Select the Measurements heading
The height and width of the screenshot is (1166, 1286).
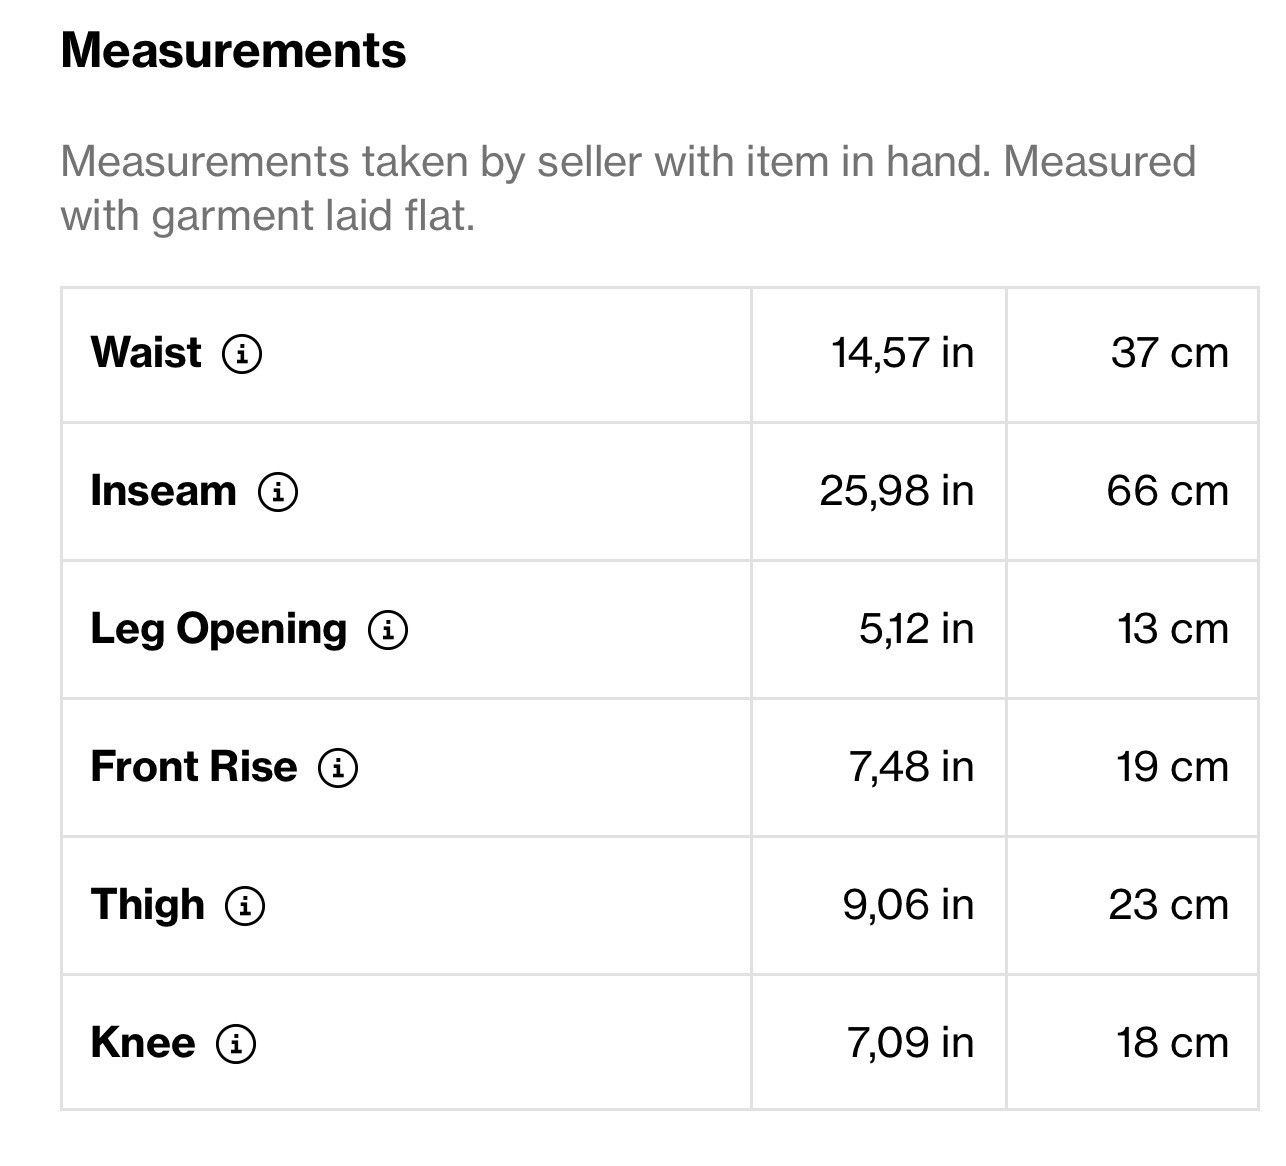(233, 50)
